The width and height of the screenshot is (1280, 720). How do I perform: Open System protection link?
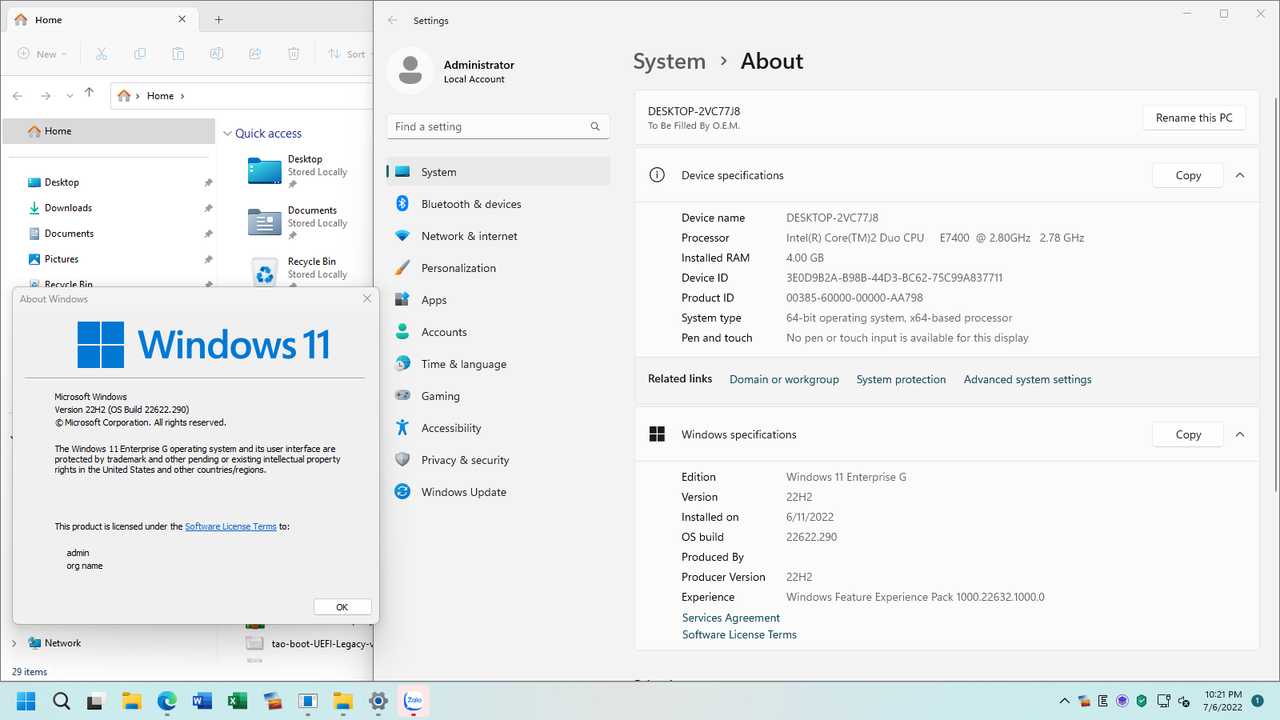(x=901, y=379)
